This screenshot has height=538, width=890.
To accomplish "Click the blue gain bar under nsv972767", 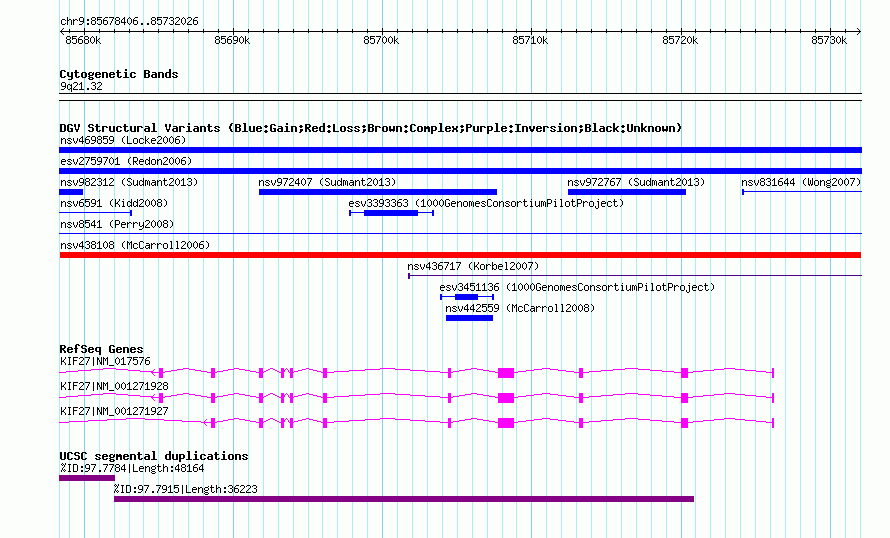I will (627, 192).
